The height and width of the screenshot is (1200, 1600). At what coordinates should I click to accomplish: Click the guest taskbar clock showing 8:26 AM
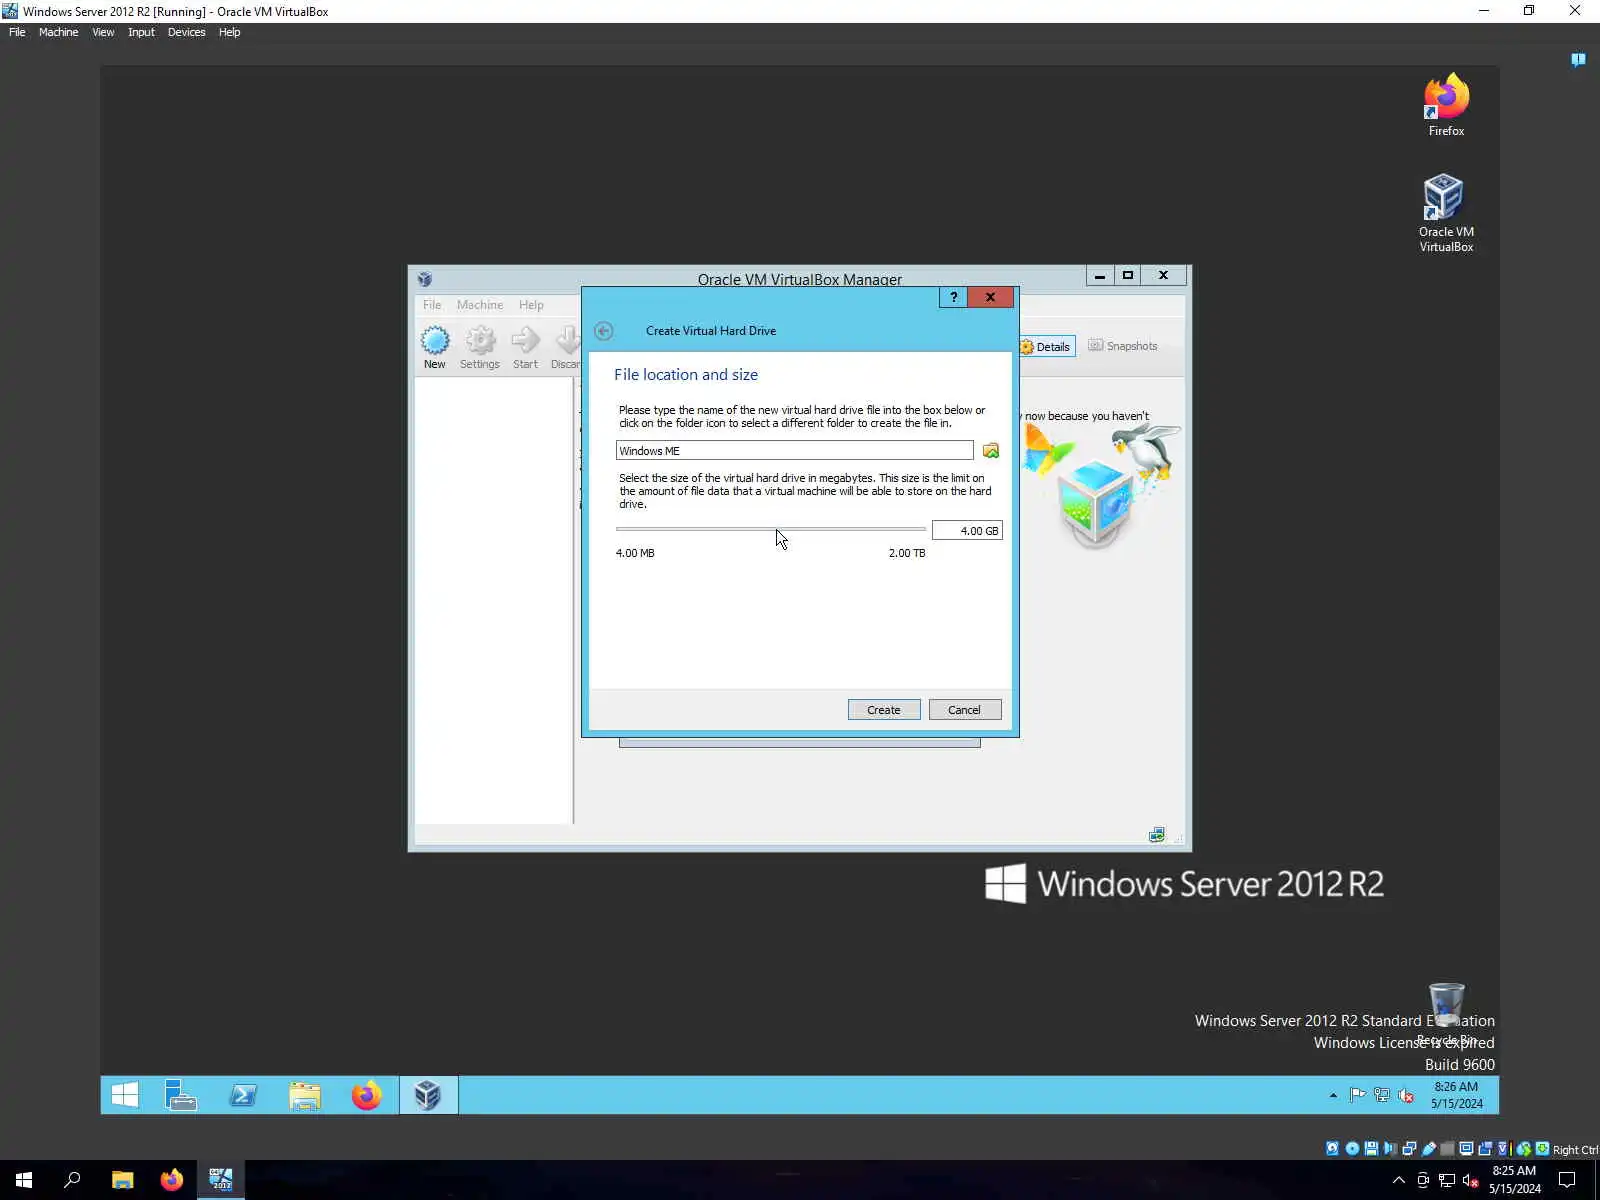[x=1456, y=1095]
